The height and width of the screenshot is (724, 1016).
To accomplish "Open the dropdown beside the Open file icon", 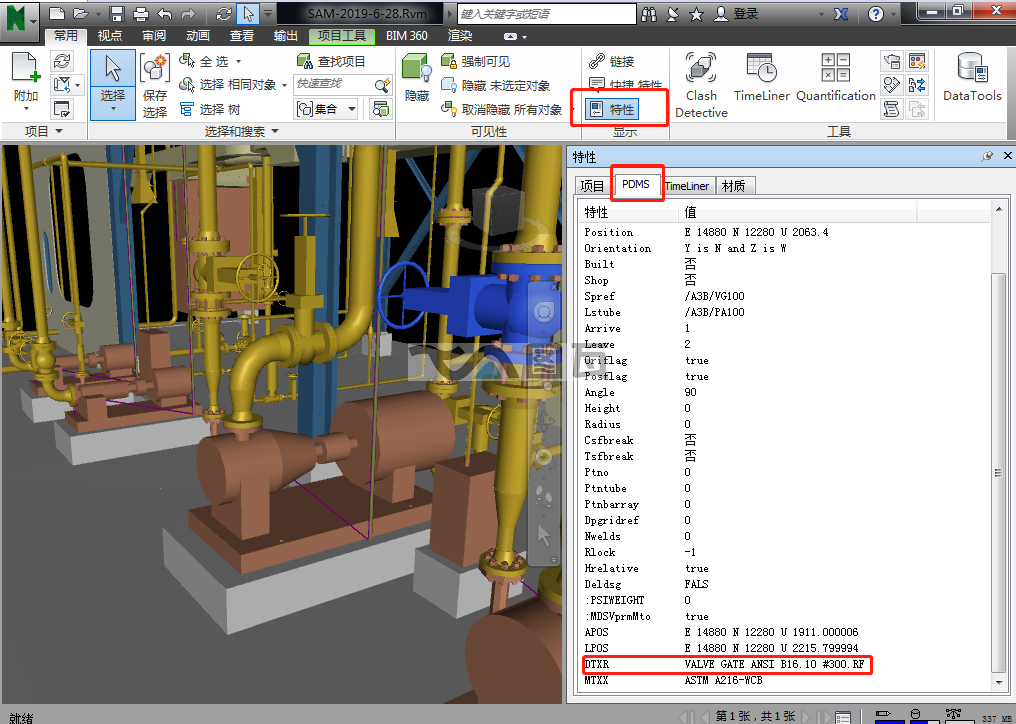I will pos(98,14).
